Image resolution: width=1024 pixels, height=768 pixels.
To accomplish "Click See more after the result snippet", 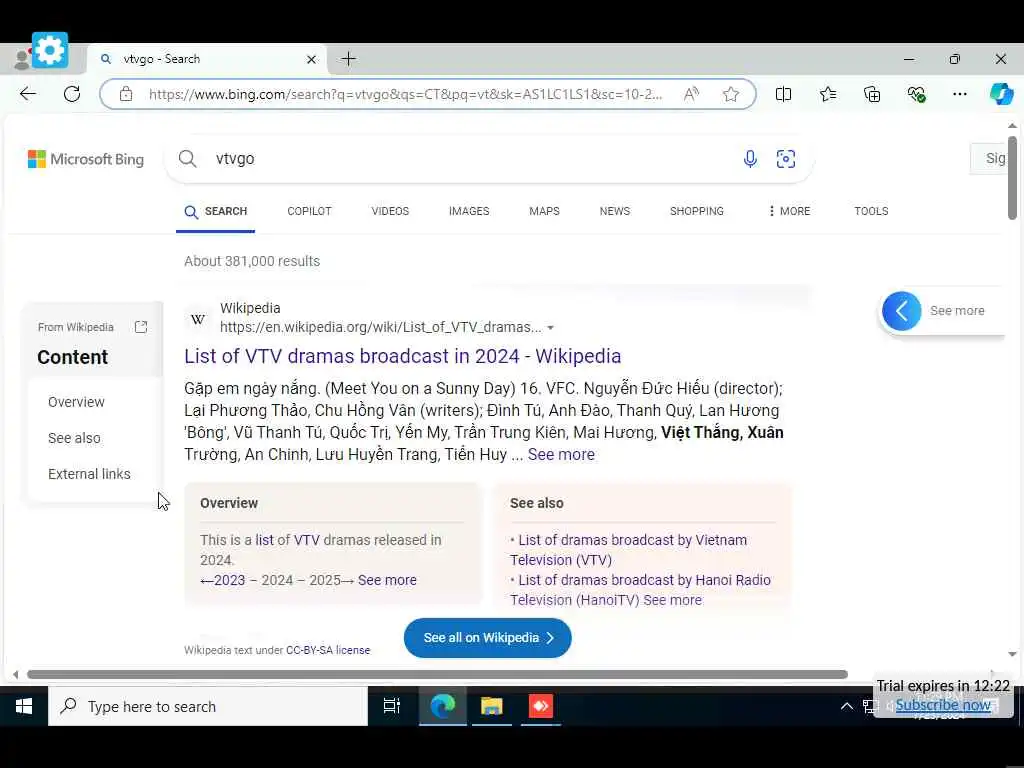I will (561, 455).
